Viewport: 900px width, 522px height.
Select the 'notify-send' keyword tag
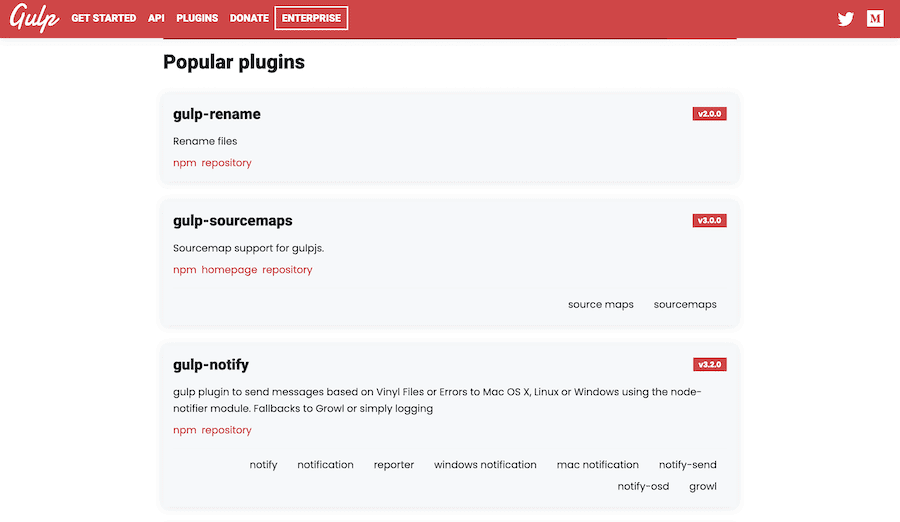(x=688, y=465)
